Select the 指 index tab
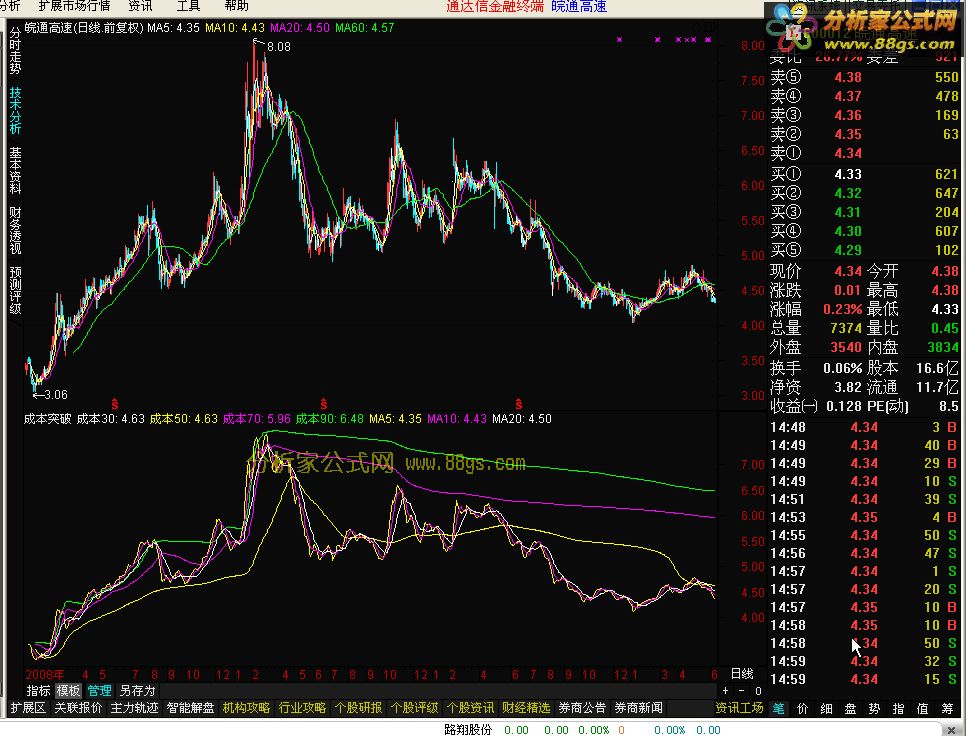 898,709
